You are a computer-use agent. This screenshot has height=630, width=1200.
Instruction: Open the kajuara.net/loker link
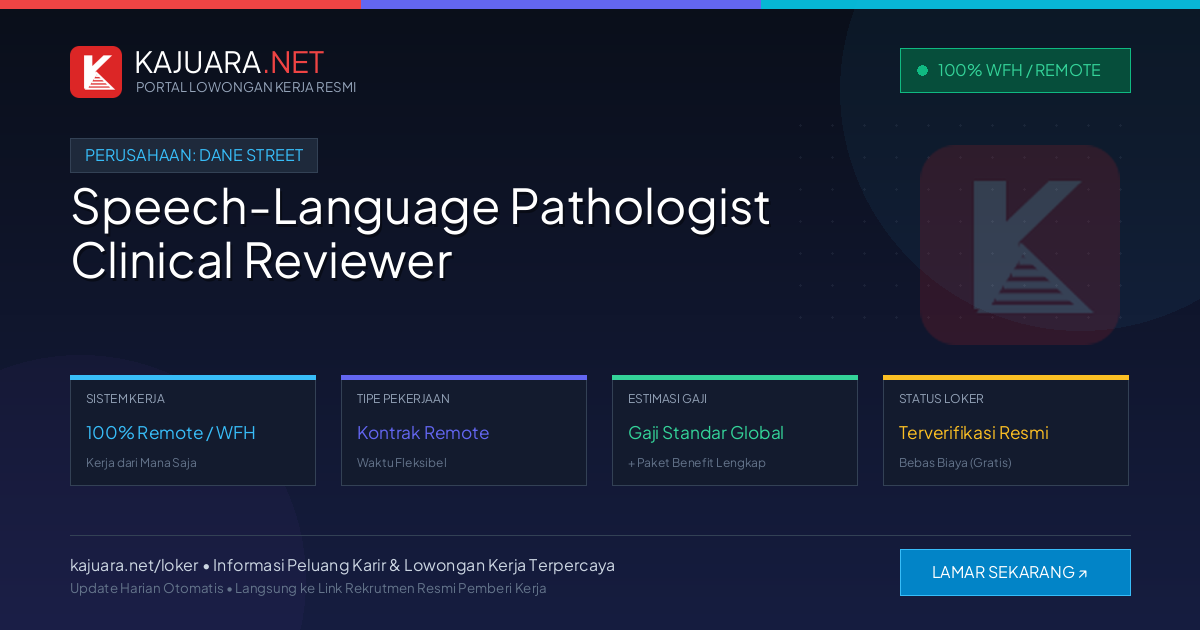pyautogui.click(x=133, y=565)
